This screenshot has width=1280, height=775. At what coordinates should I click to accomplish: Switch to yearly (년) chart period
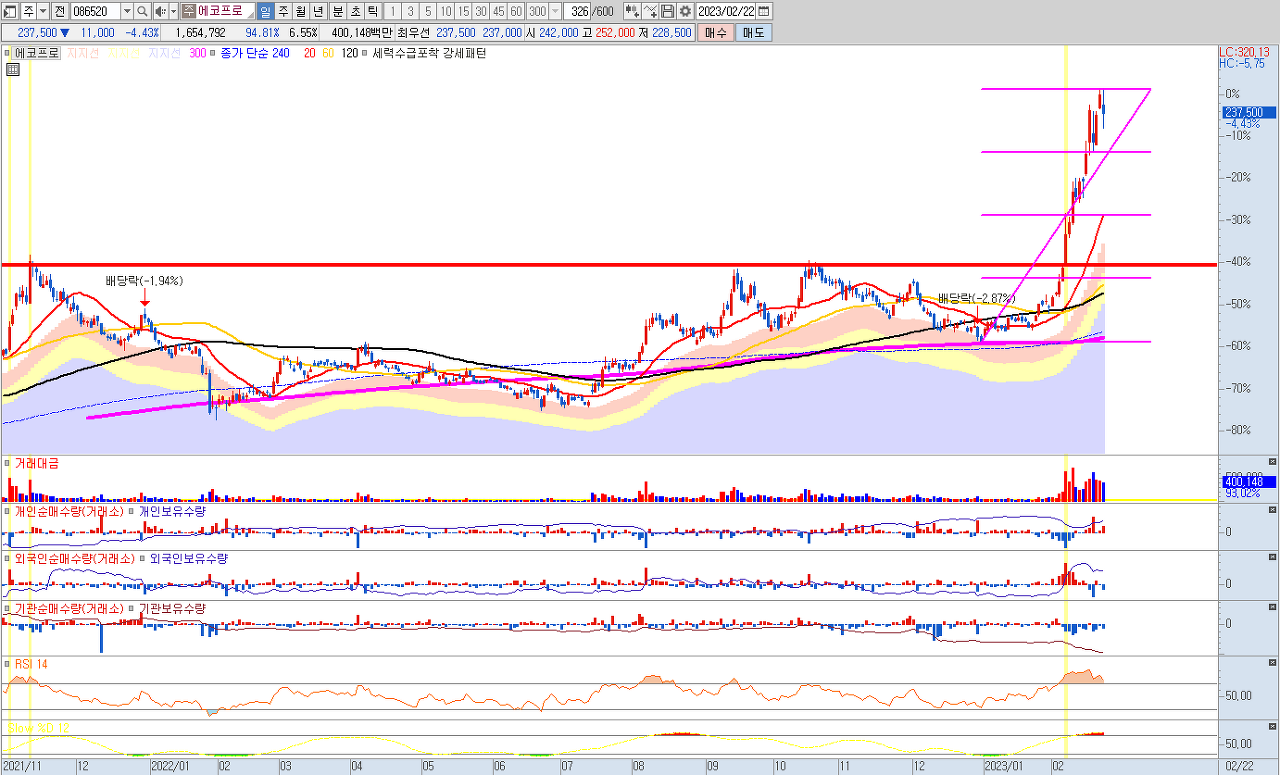319,11
